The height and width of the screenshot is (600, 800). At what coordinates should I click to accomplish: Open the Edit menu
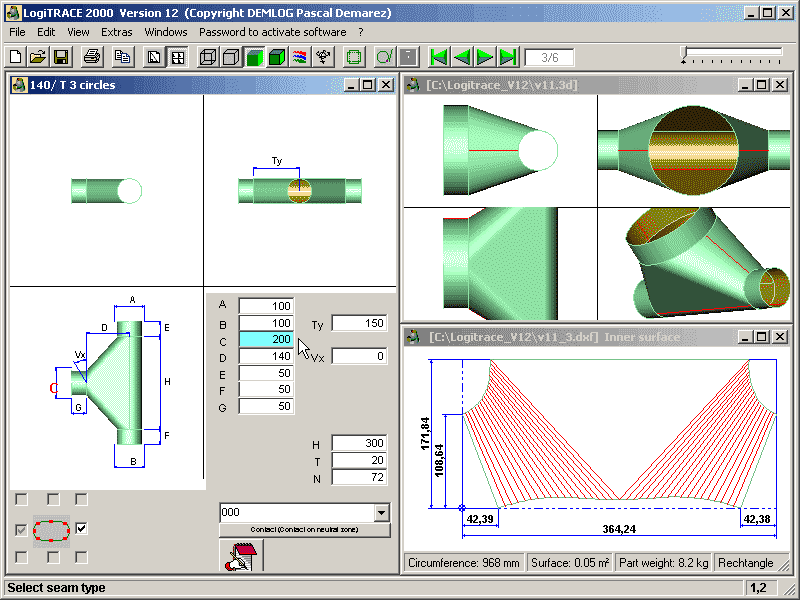point(46,32)
